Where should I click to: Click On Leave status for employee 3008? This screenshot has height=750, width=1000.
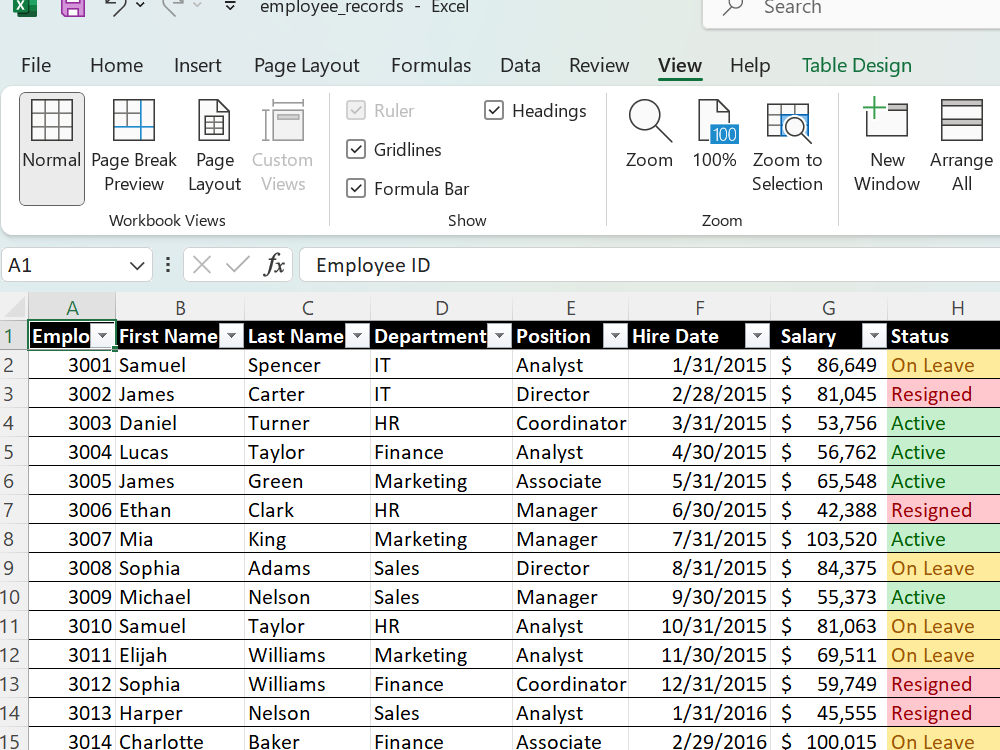(x=943, y=568)
